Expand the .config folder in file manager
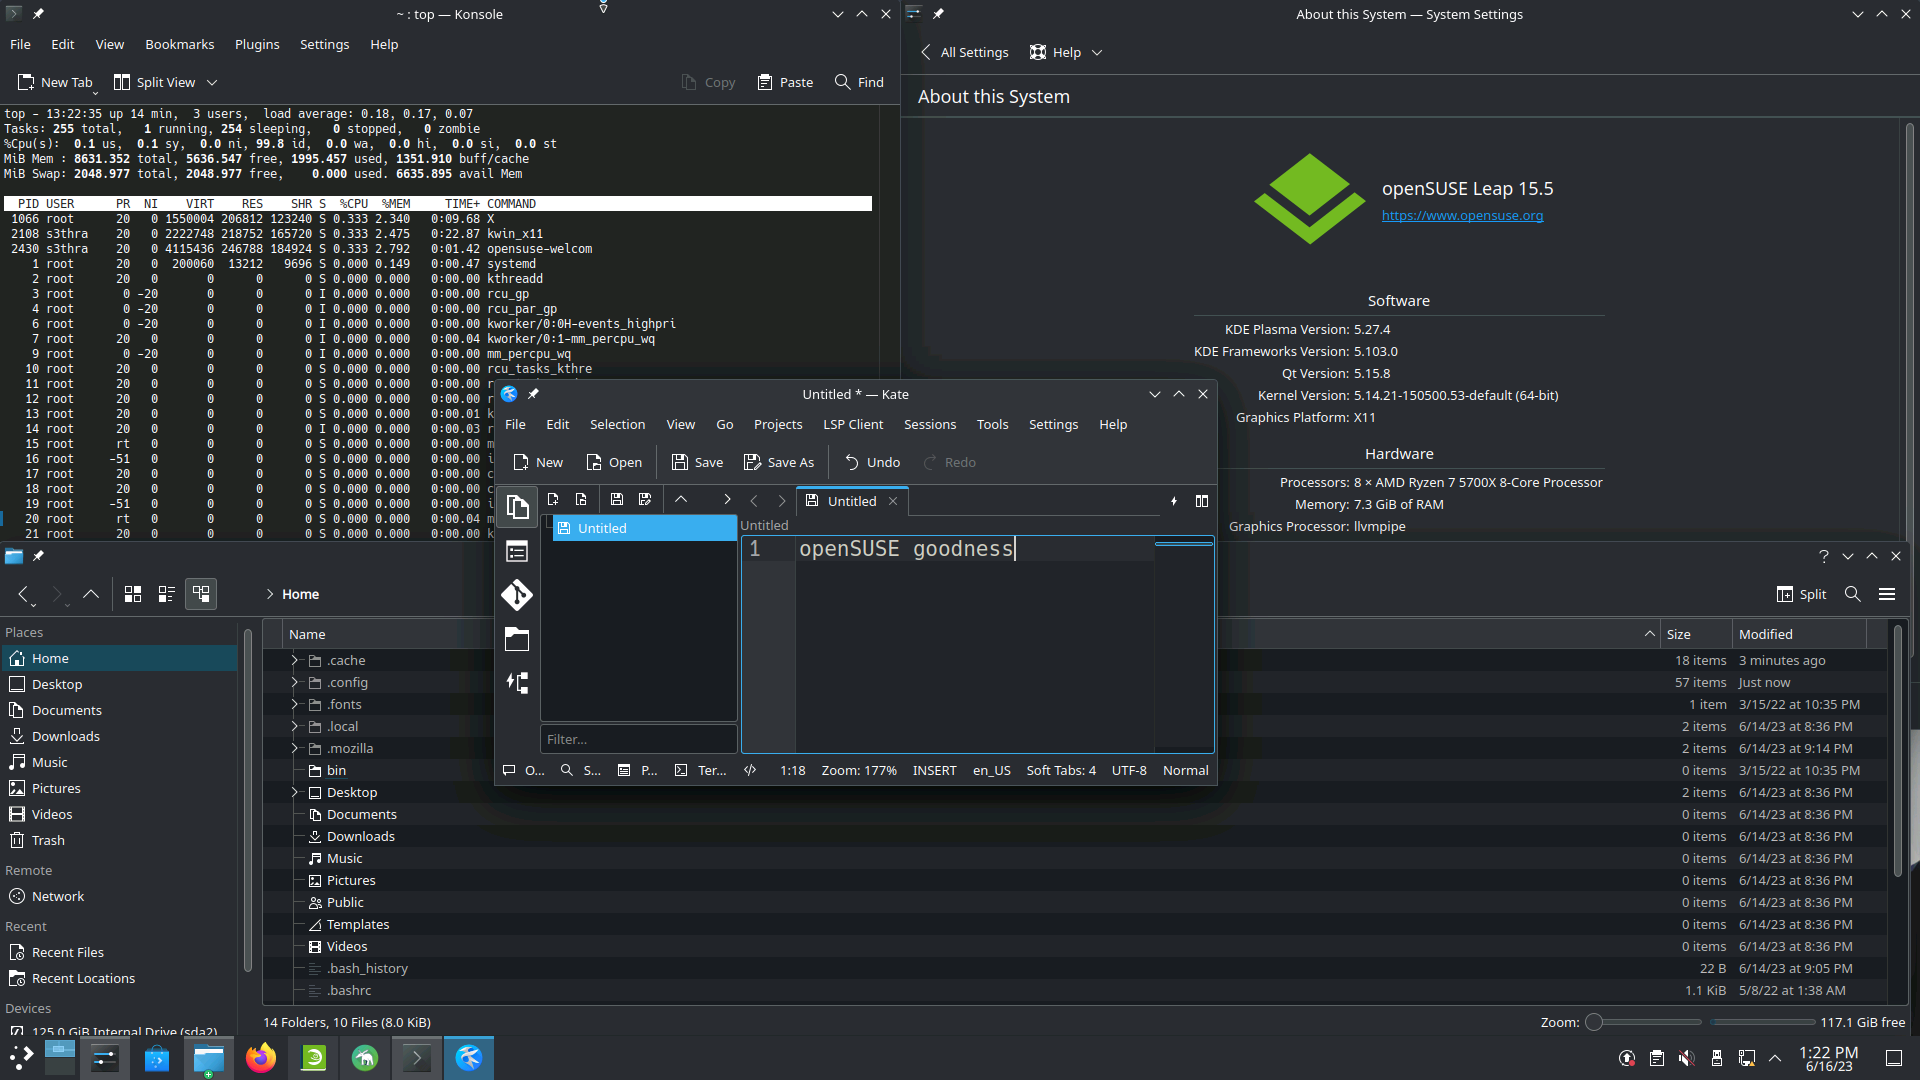This screenshot has width=1920, height=1080. (x=294, y=682)
